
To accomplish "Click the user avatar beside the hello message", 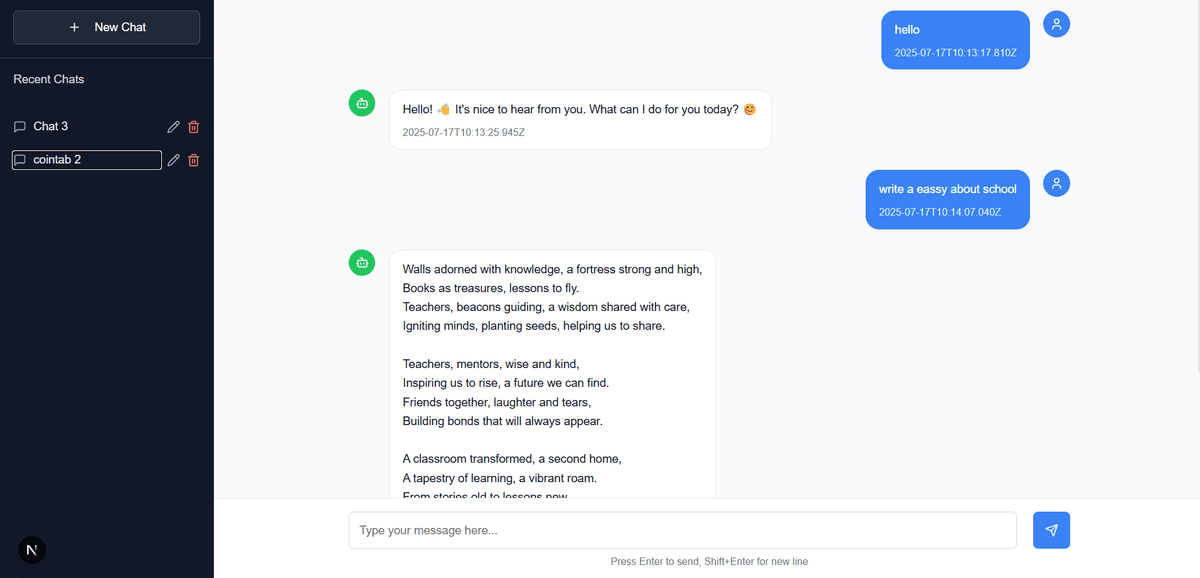I will (1057, 24).
